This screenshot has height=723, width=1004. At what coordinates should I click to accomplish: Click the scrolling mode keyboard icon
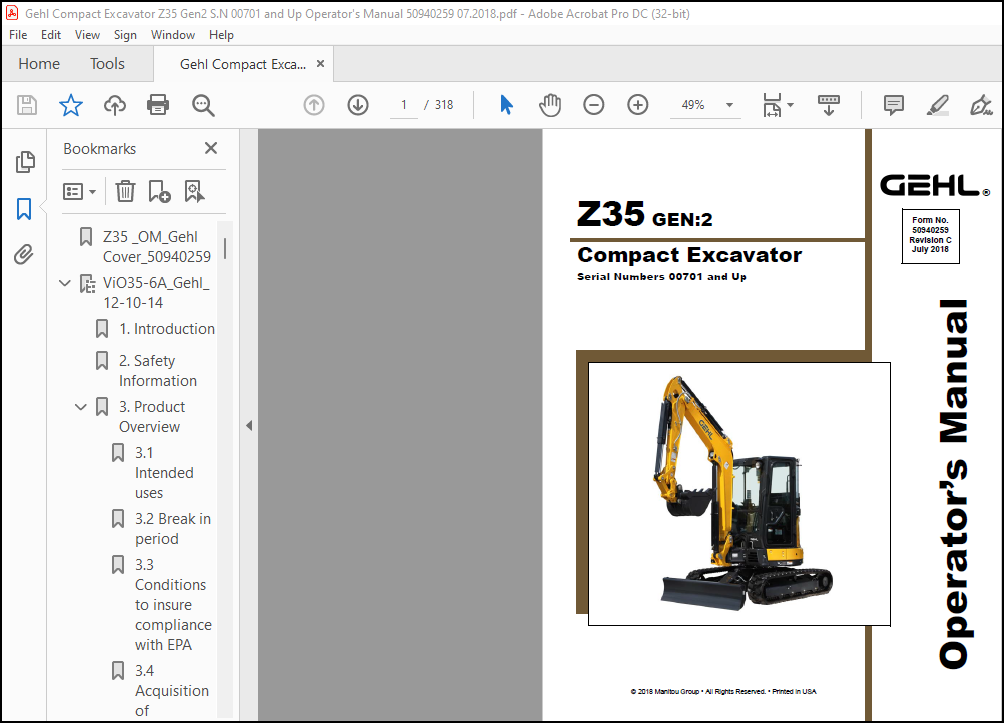[829, 105]
